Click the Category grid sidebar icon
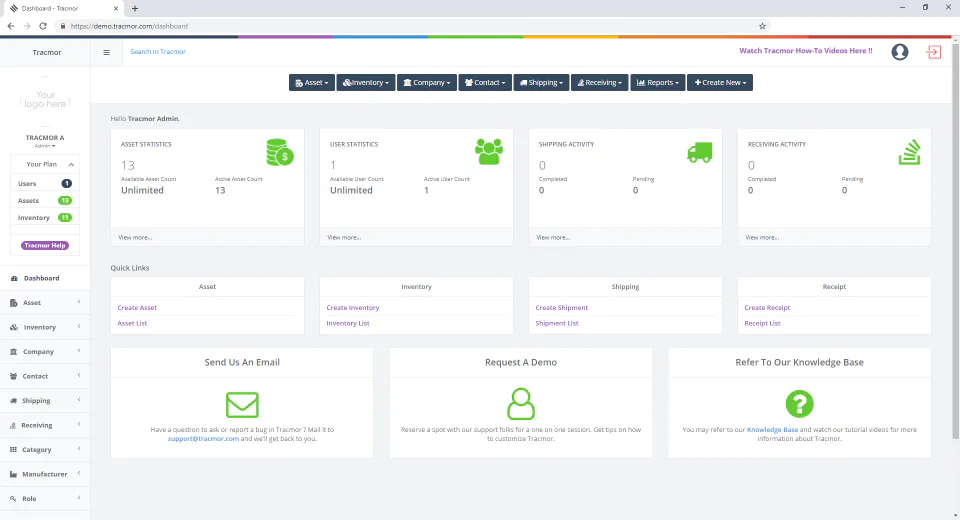 13,450
